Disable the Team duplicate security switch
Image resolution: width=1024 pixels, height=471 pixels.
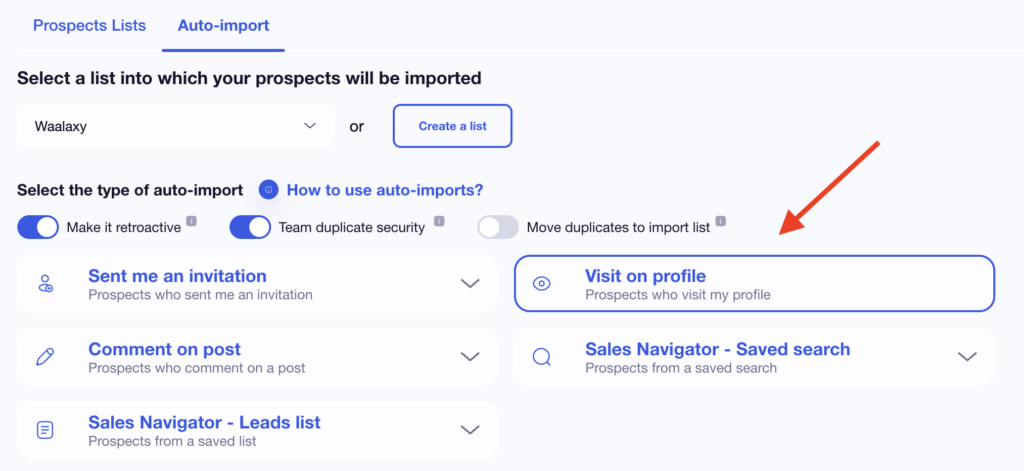click(x=250, y=227)
